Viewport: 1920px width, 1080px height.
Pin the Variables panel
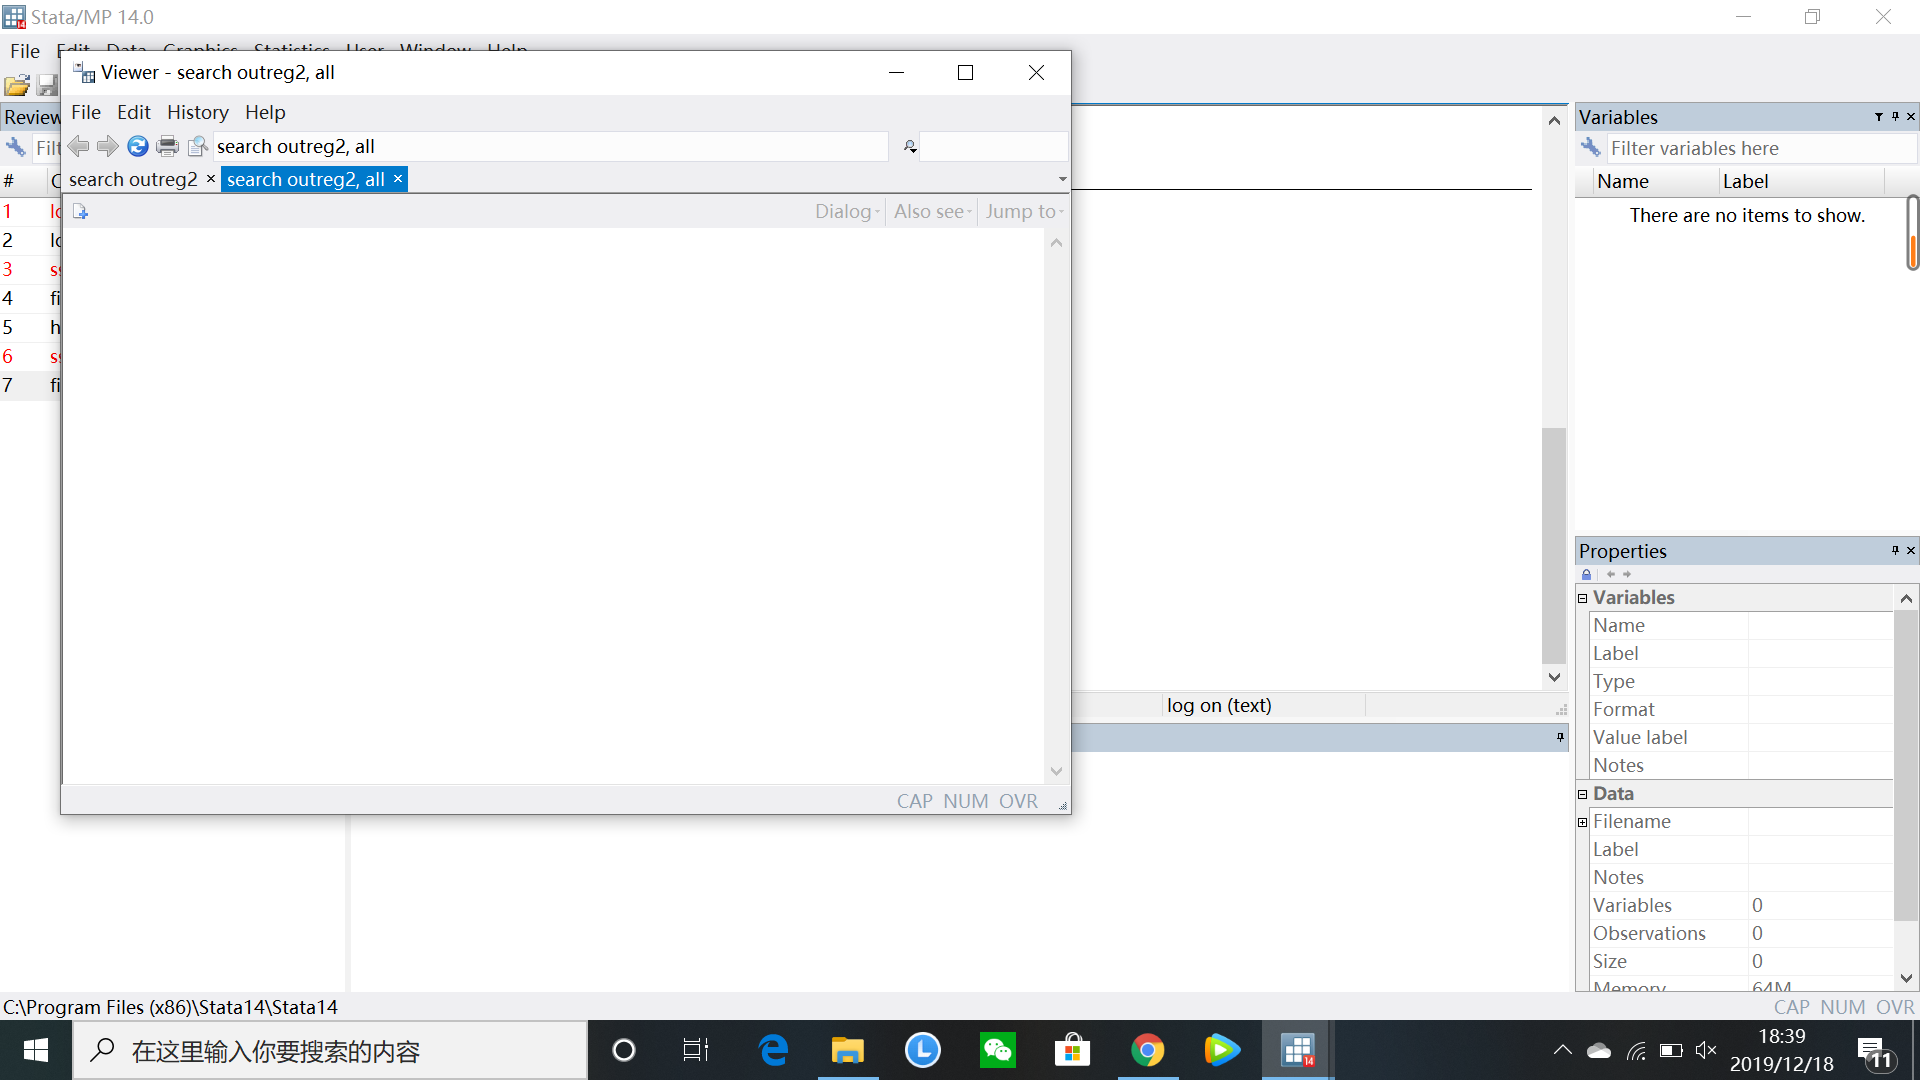(1895, 117)
